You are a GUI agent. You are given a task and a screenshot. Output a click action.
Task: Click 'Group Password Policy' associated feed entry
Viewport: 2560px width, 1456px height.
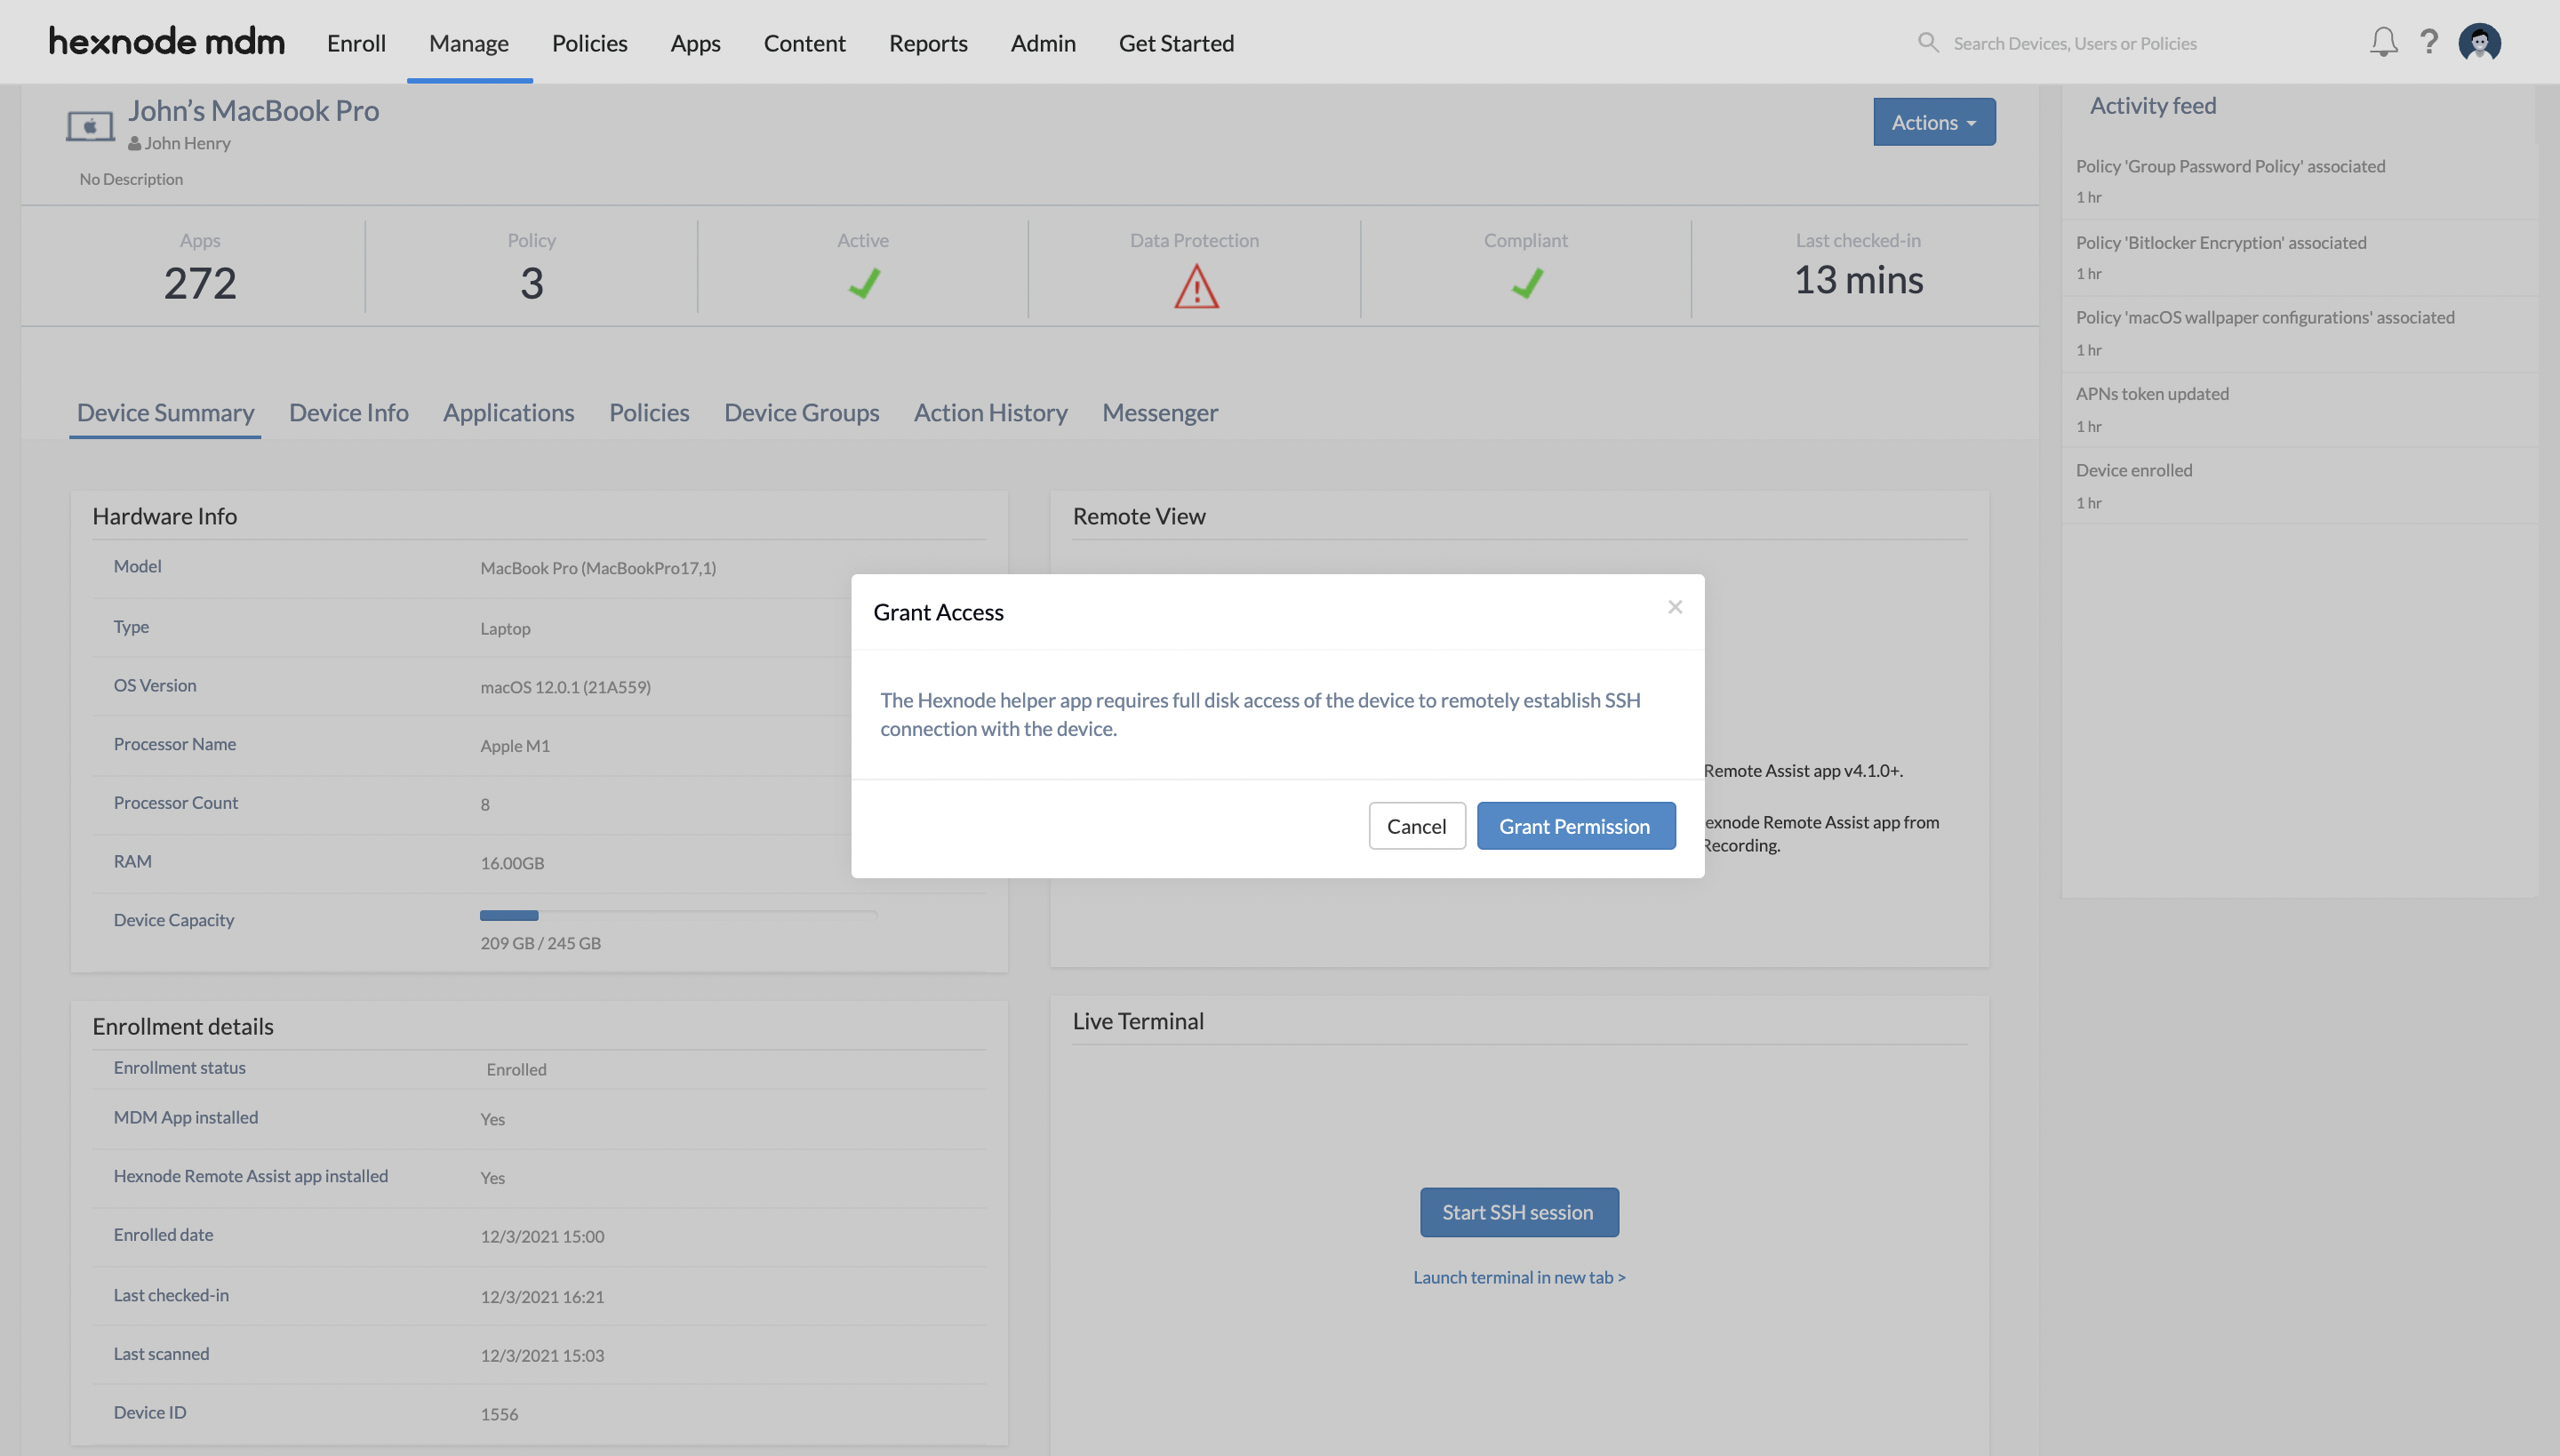tap(2230, 166)
